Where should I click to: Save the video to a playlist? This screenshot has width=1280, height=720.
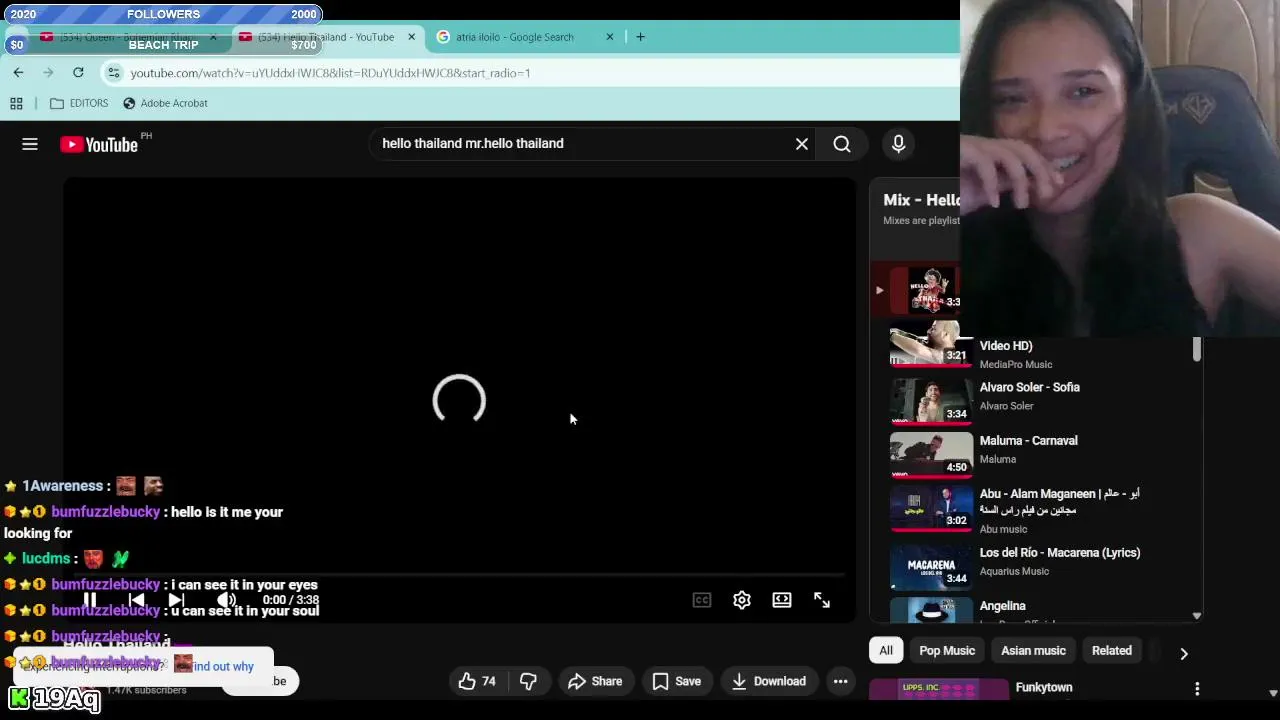tap(677, 681)
